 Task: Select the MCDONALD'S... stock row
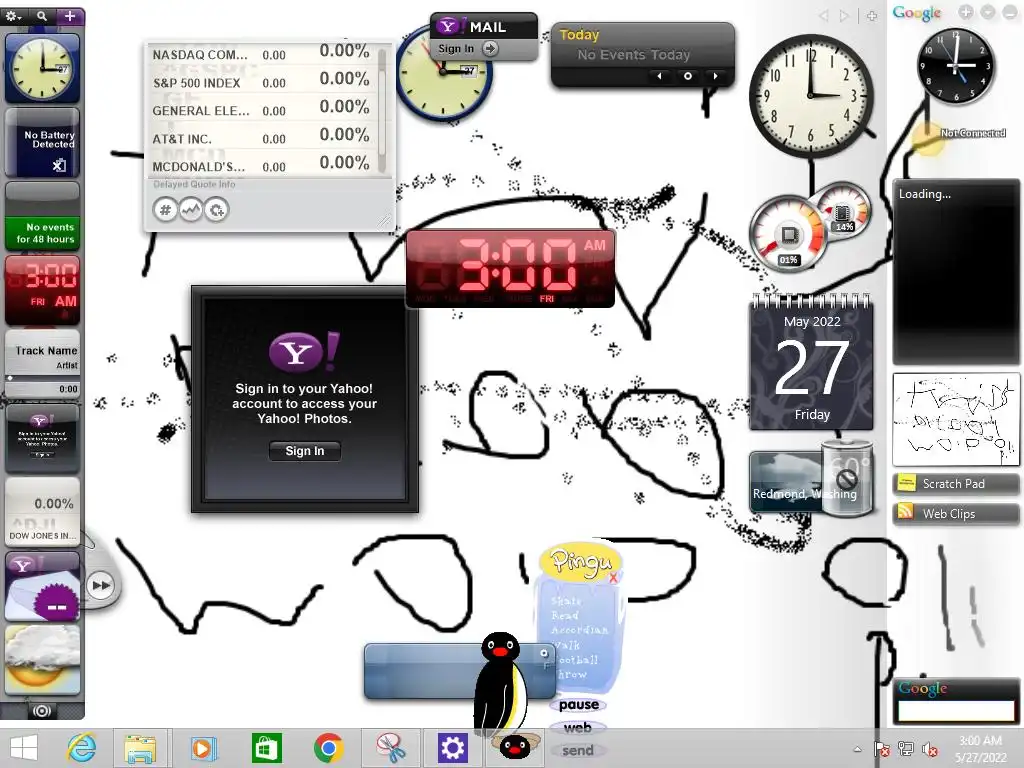point(261,165)
